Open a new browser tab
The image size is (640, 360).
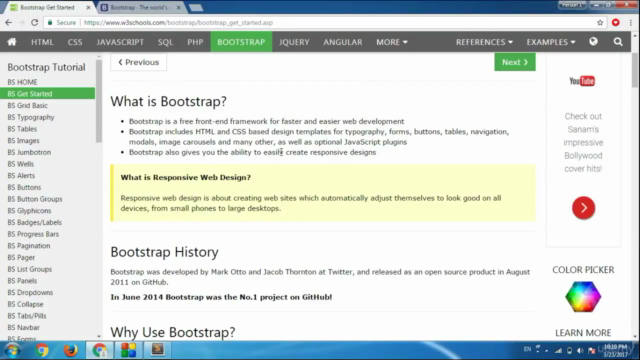click(x=196, y=7)
